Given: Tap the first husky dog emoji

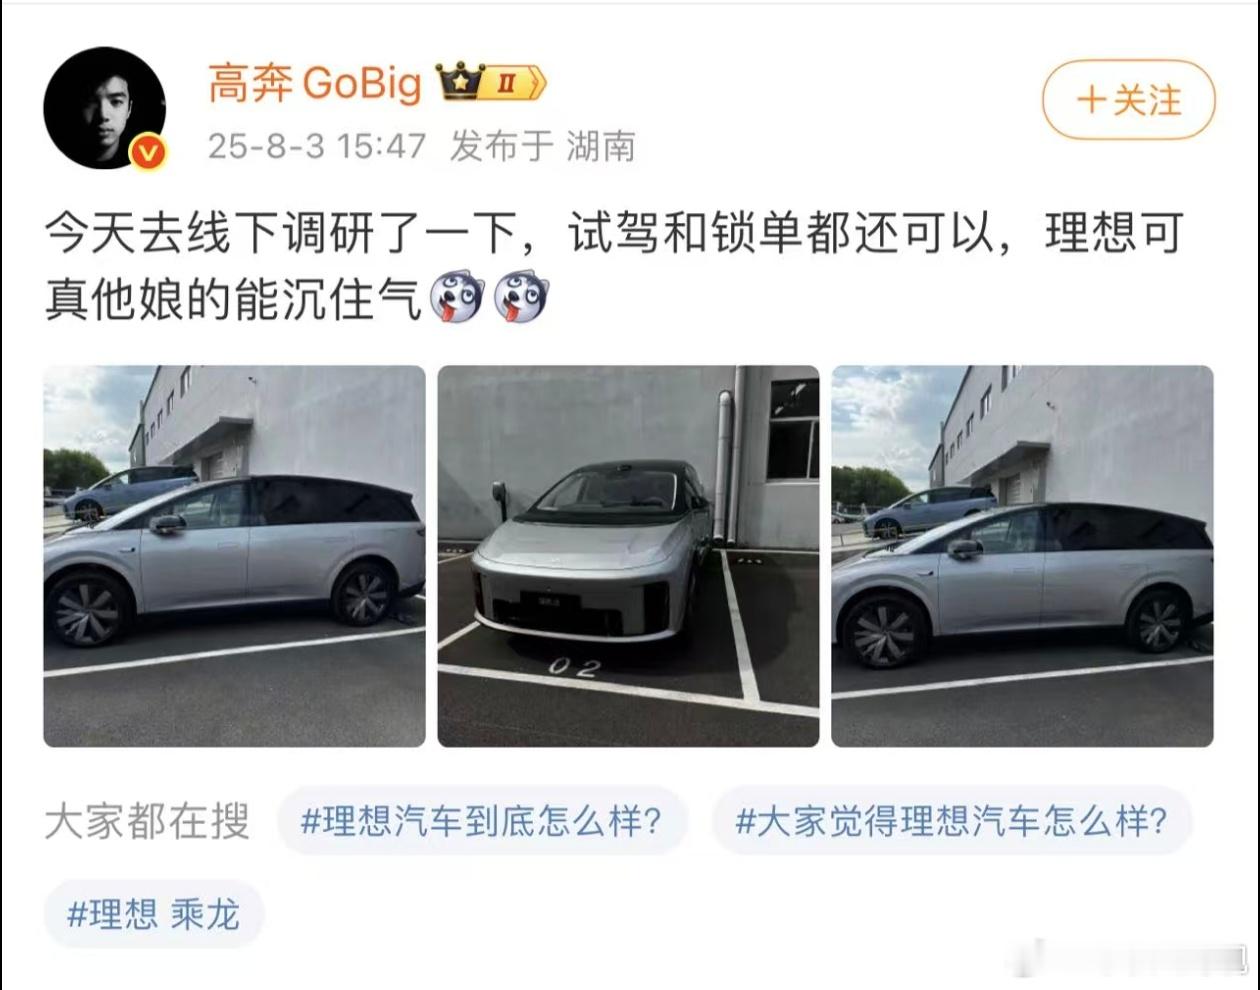Looking at the screenshot, I should (x=457, y=297).
